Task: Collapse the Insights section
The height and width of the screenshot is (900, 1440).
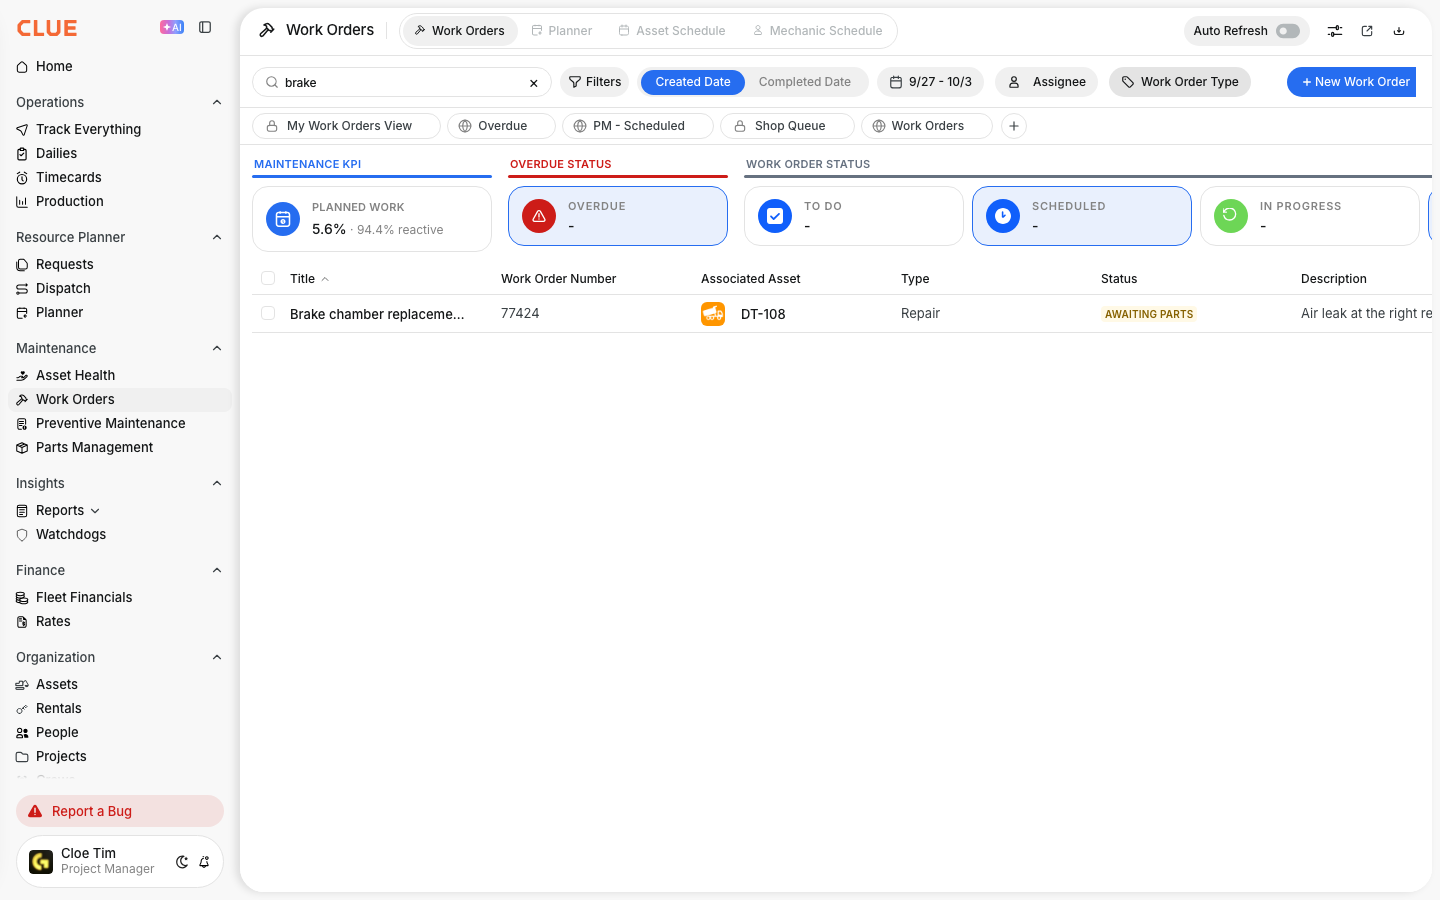Action: click(217, 483)
